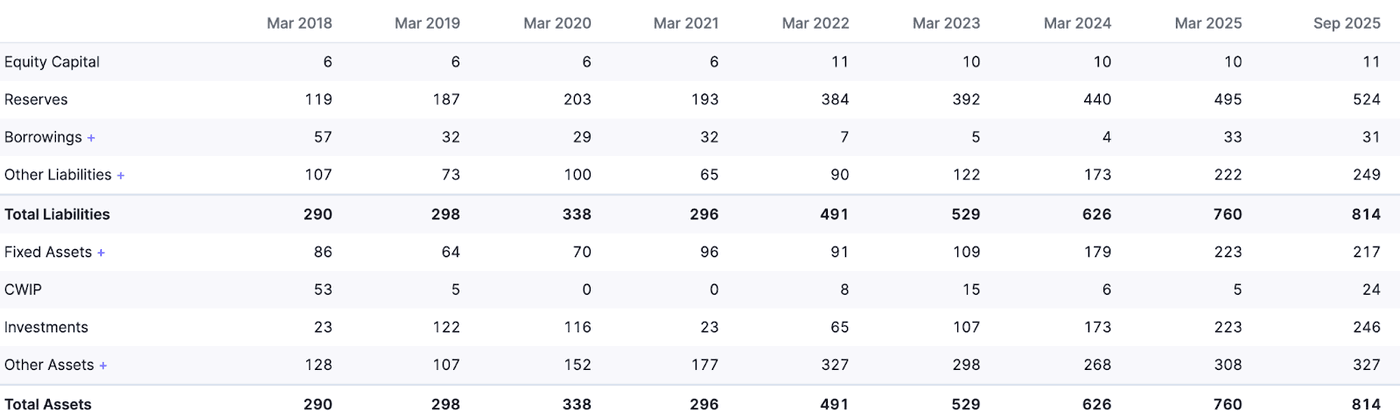Click the Sep 2025 column header
This screenshot has height=417, width=1400.
point(1346,23)
